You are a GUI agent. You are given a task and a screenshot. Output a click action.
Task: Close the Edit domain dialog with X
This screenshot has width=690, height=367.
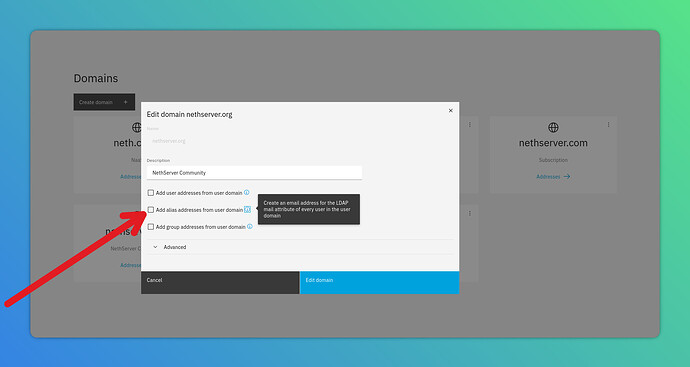click(x=451, y=110)
